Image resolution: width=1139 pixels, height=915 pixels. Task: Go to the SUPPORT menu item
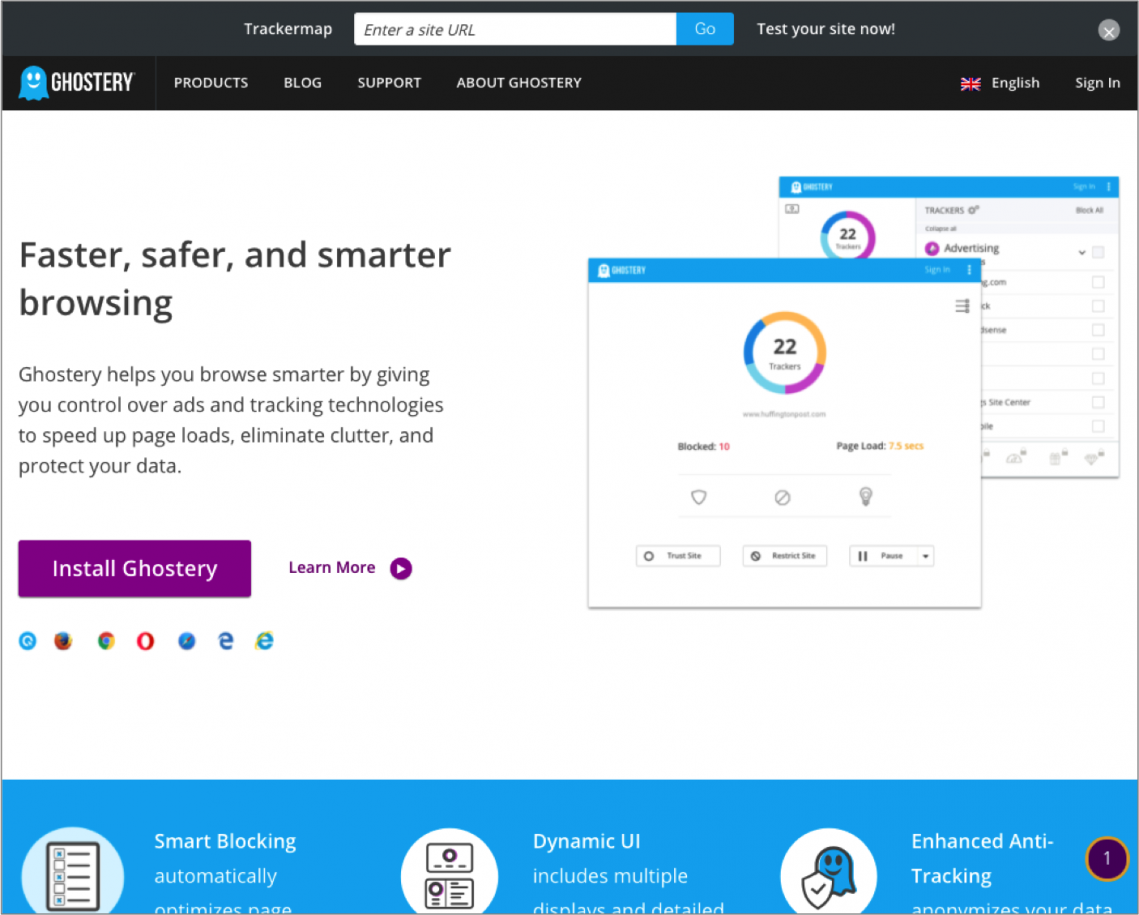tap(389, 83)
